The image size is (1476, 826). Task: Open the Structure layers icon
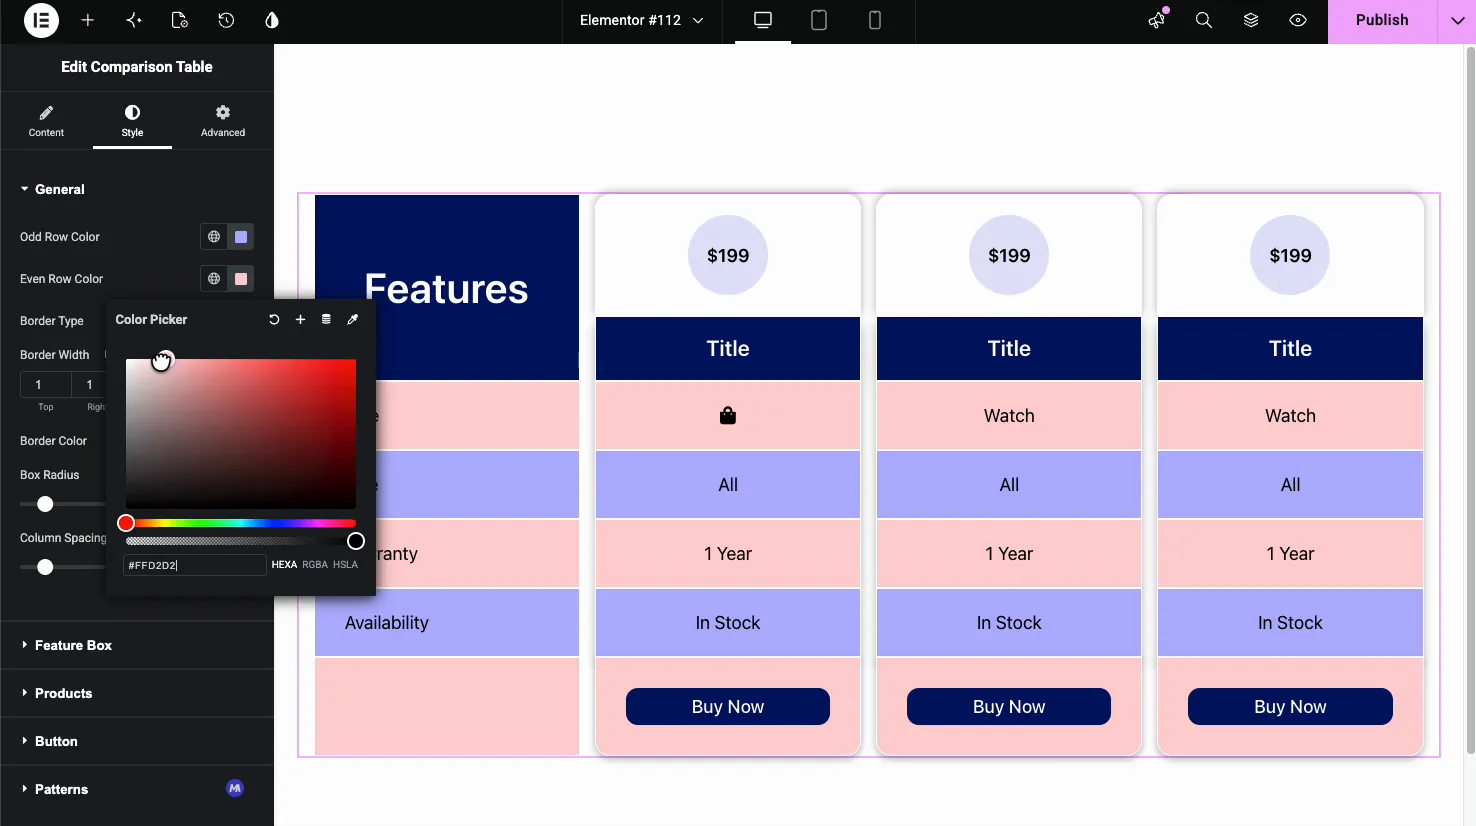(x=1251, y=20)
